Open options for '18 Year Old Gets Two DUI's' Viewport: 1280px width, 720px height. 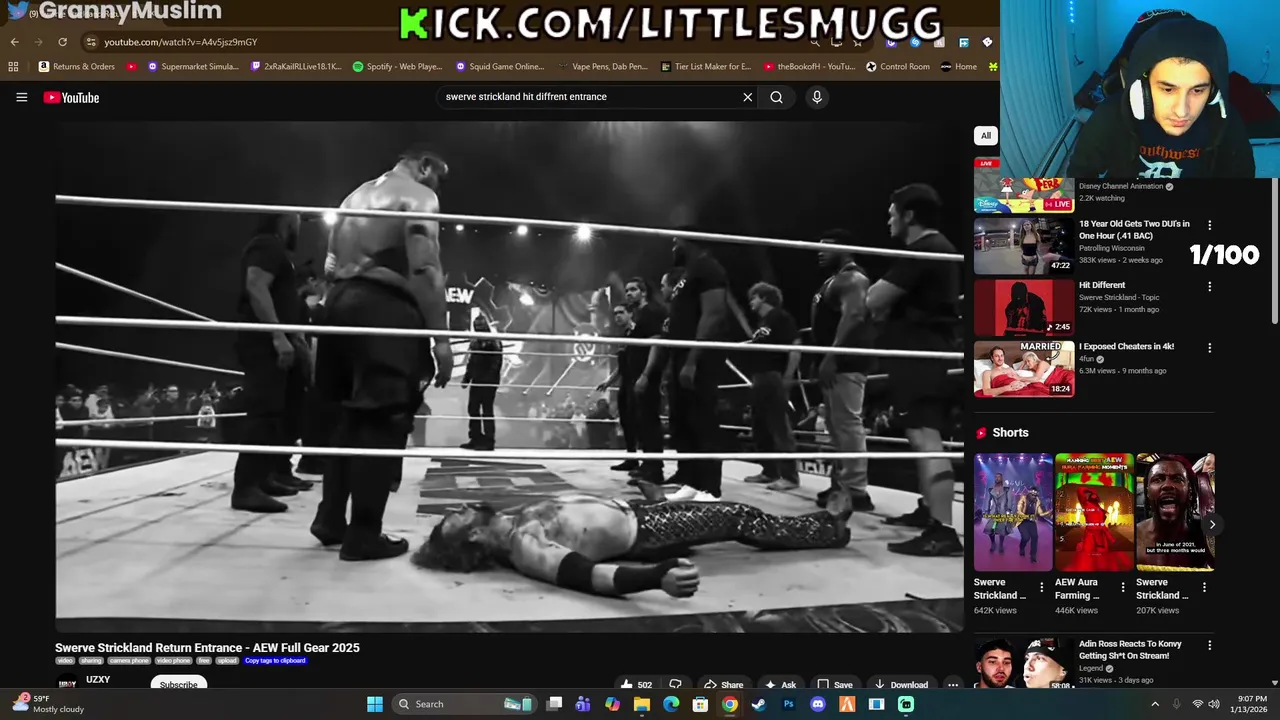pyautogui.click(x=1209, y=226)
